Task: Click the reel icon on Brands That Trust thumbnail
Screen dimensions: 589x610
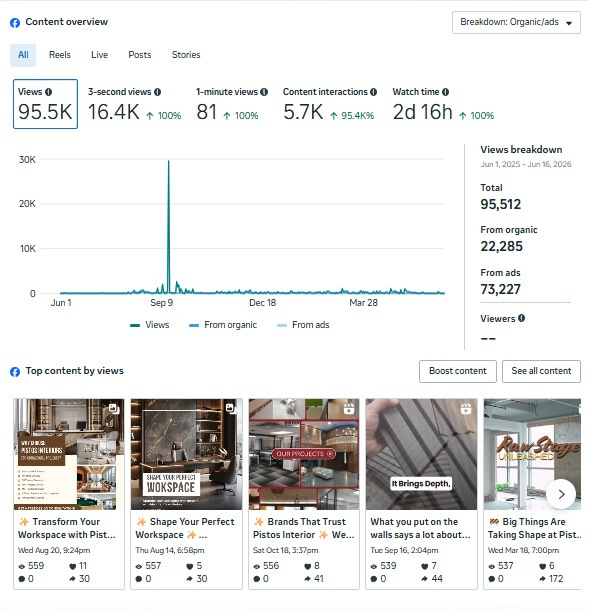Action: [x=349, y=408]
